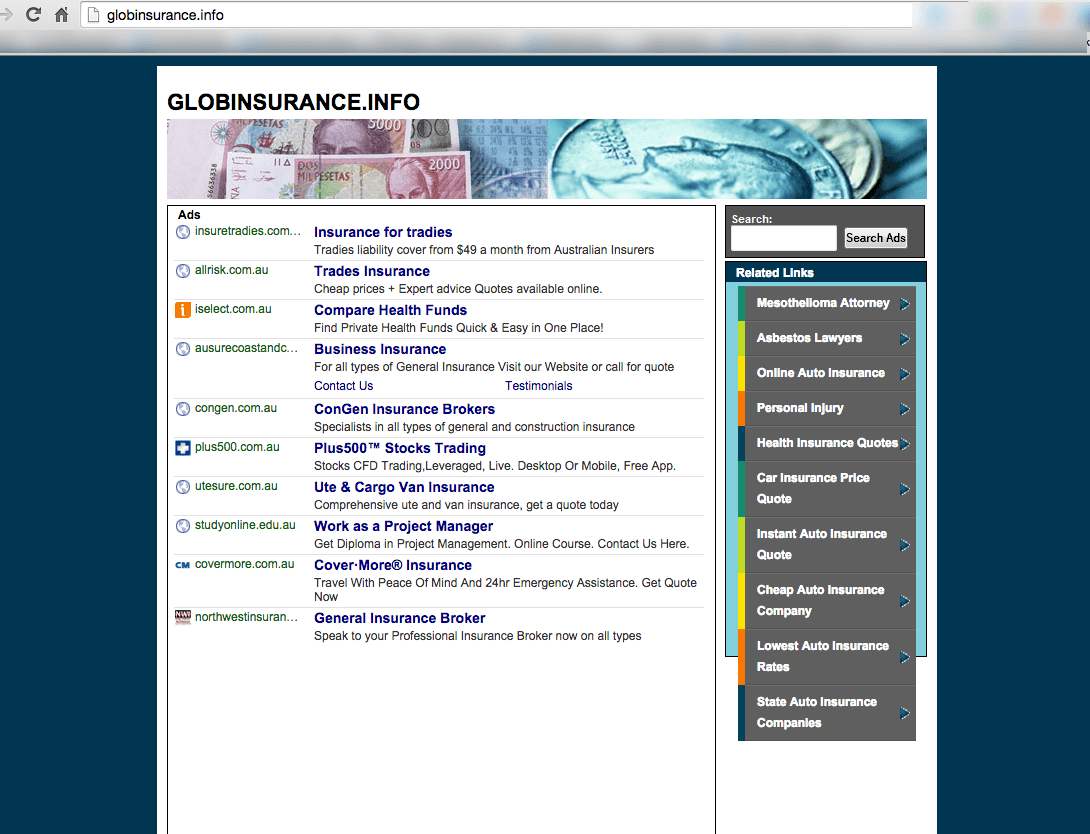Image resolution: width=1090 pixels, height=834 pixels.
Task: Click inside the Search text box
Action: coord(783,238)
